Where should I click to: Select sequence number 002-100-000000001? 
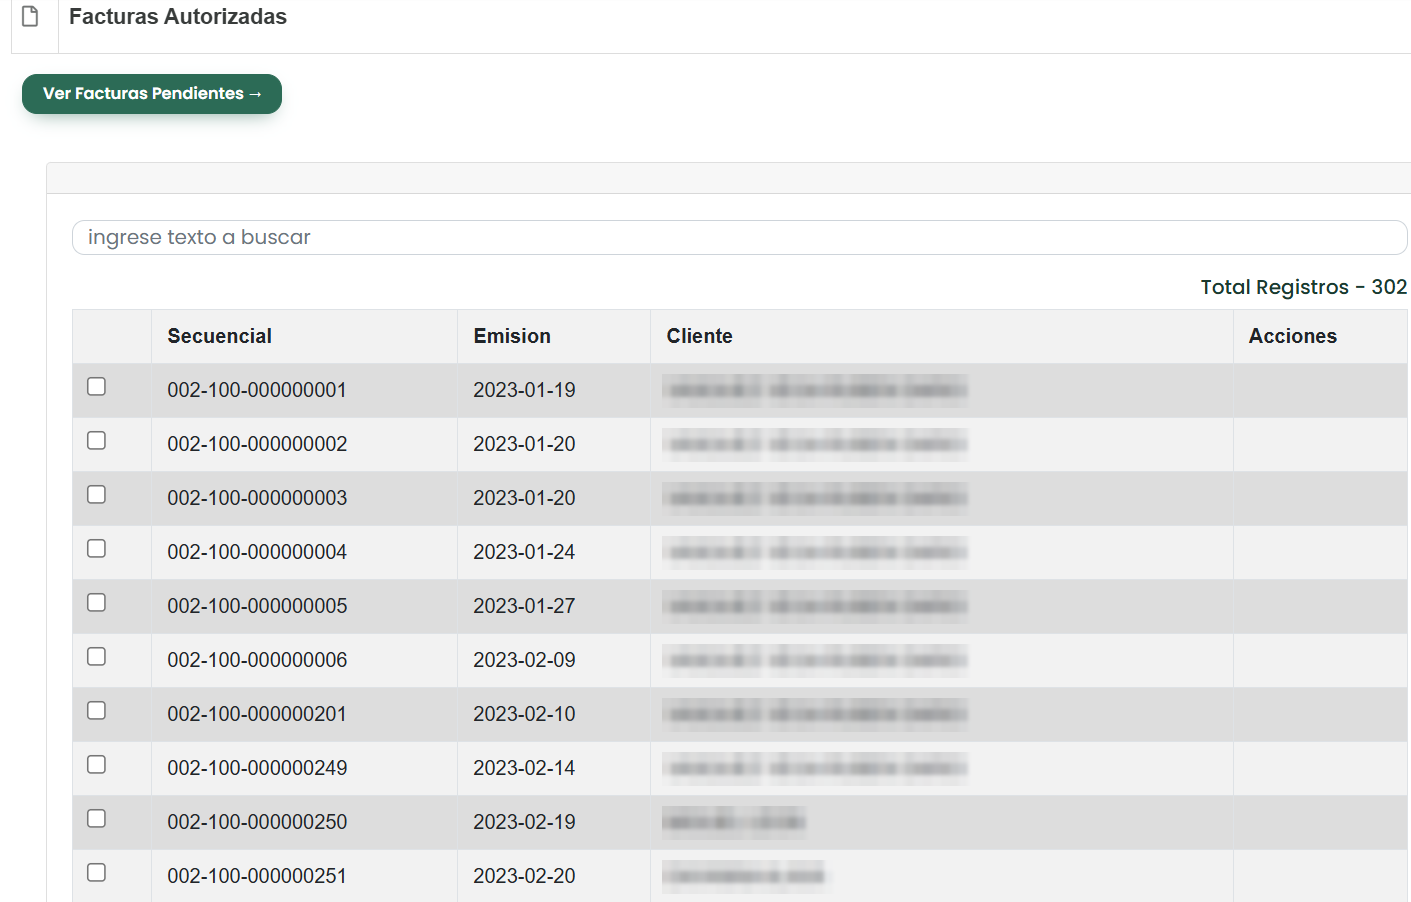tap(257, 390)
